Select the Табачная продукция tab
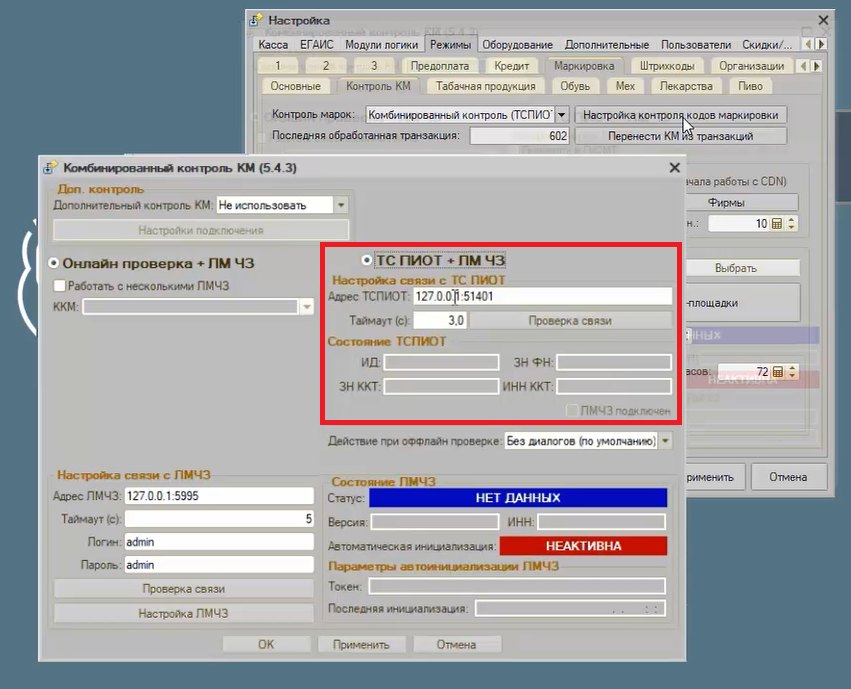851x689 pixels. pos(485,86)
